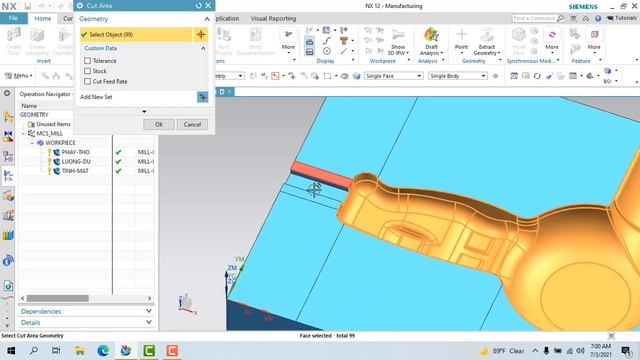The width and height of the screenshot is (640, 360).
Task: Select the TINH-MAT operation
Action: pos(75,171)
